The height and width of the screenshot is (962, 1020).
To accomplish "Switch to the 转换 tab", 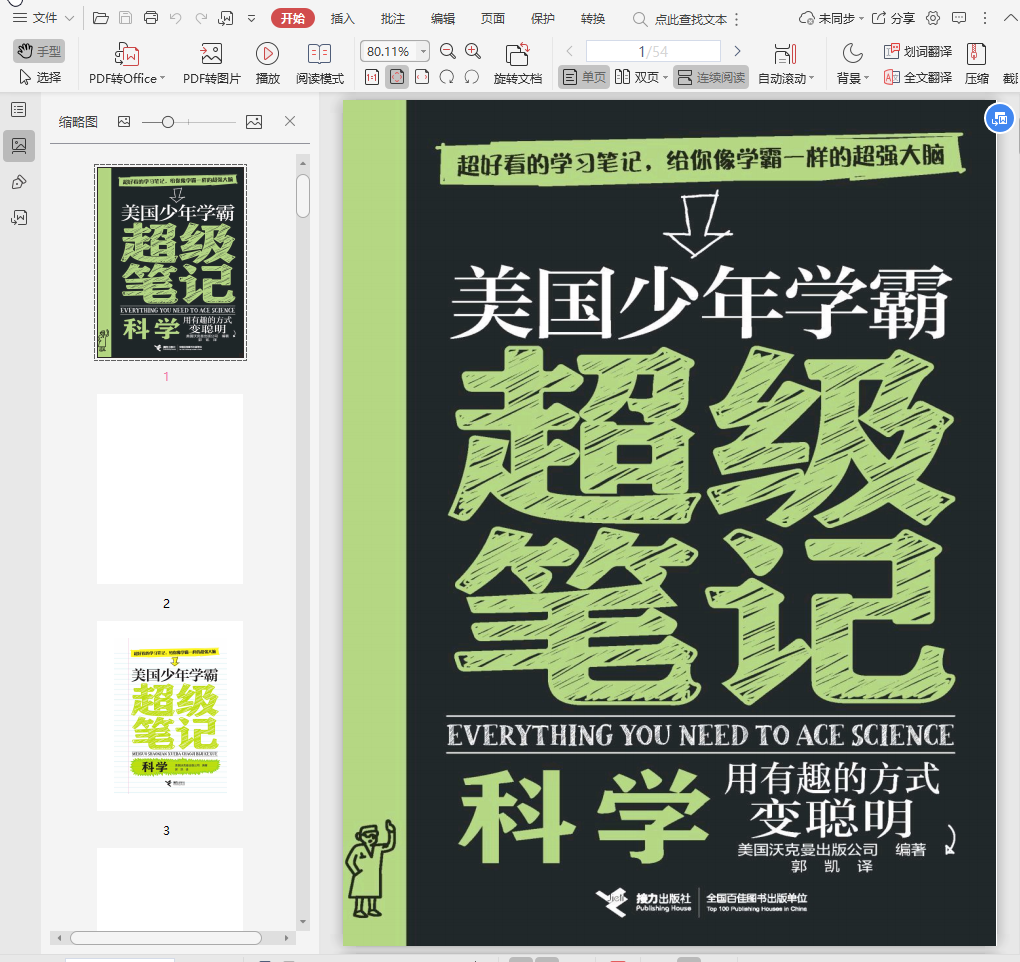I will (x=593, y=18).
